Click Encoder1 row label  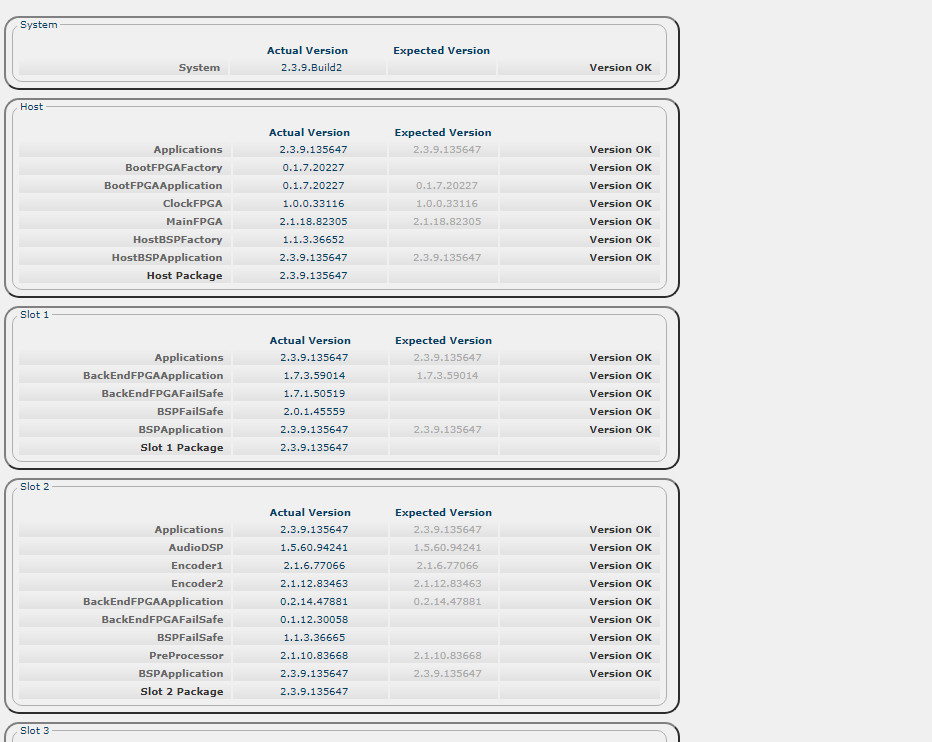pos(197,565)
